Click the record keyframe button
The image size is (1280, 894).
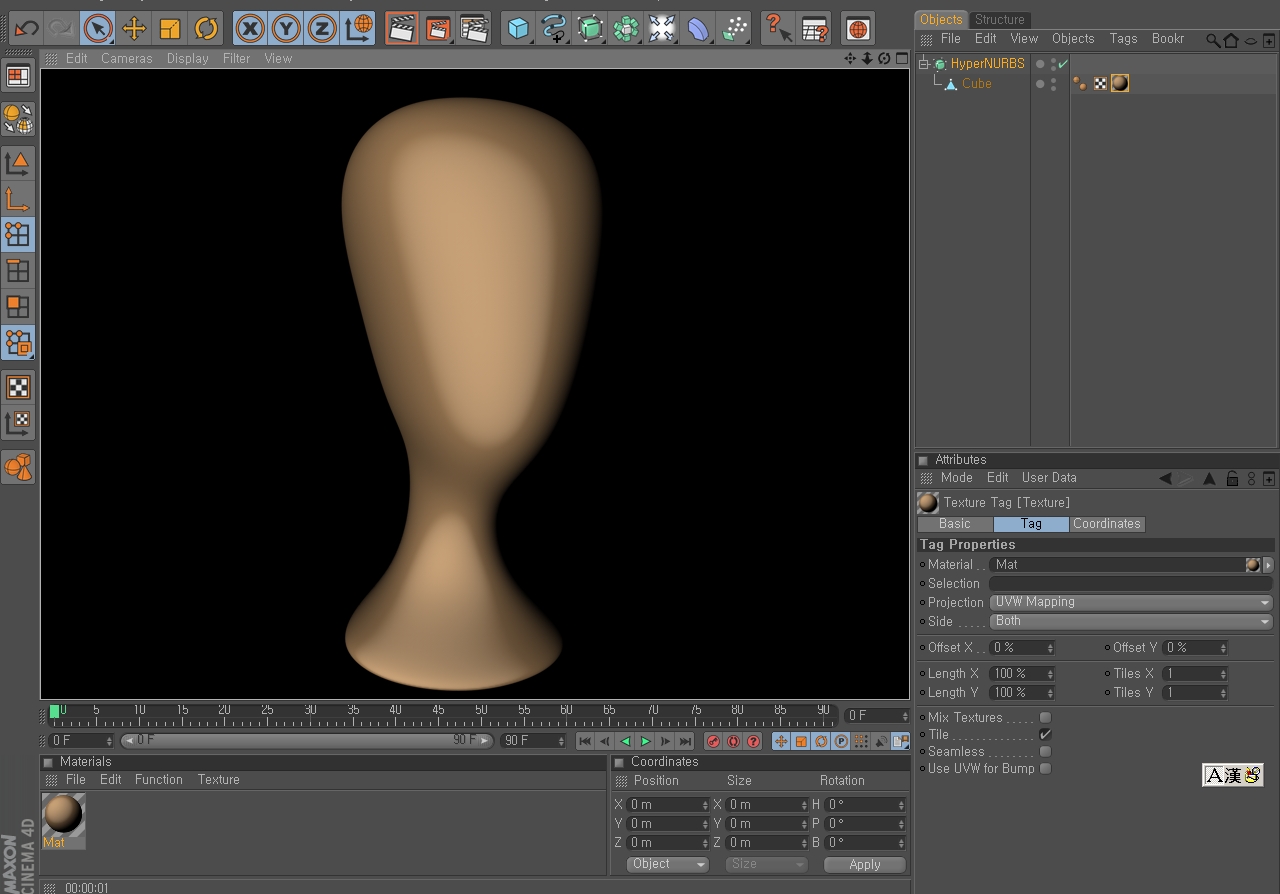[x=714, y=742]
